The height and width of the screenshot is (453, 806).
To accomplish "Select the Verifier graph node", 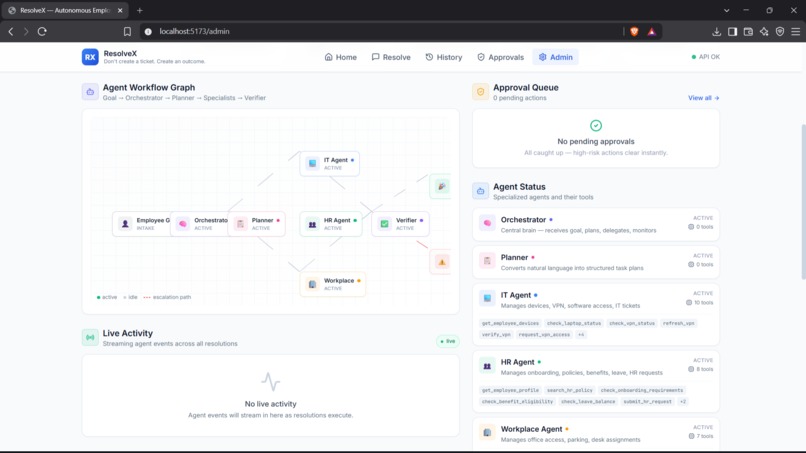I will [x=400, y=224].
